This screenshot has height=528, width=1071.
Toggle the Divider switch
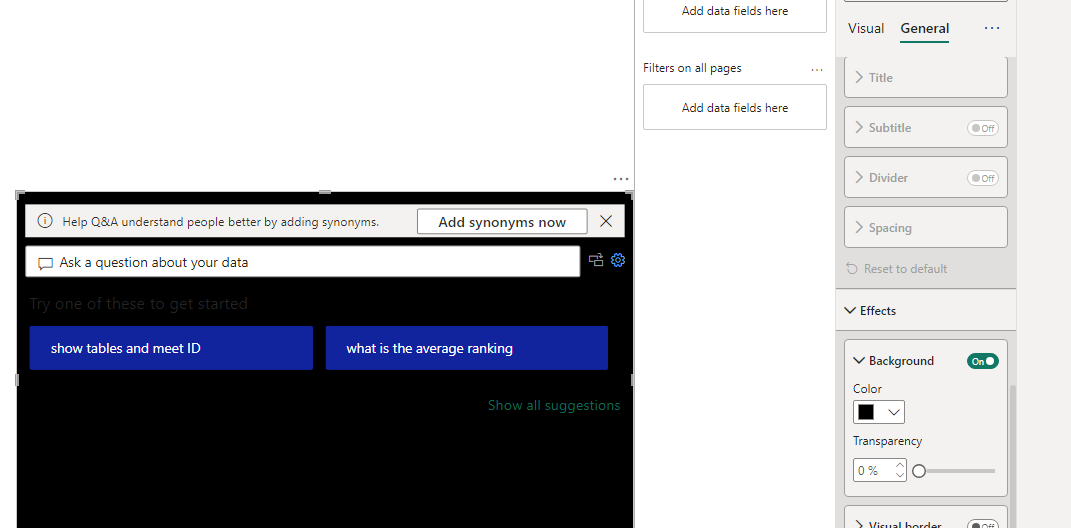pyautogui.click(x=982, y=178)
